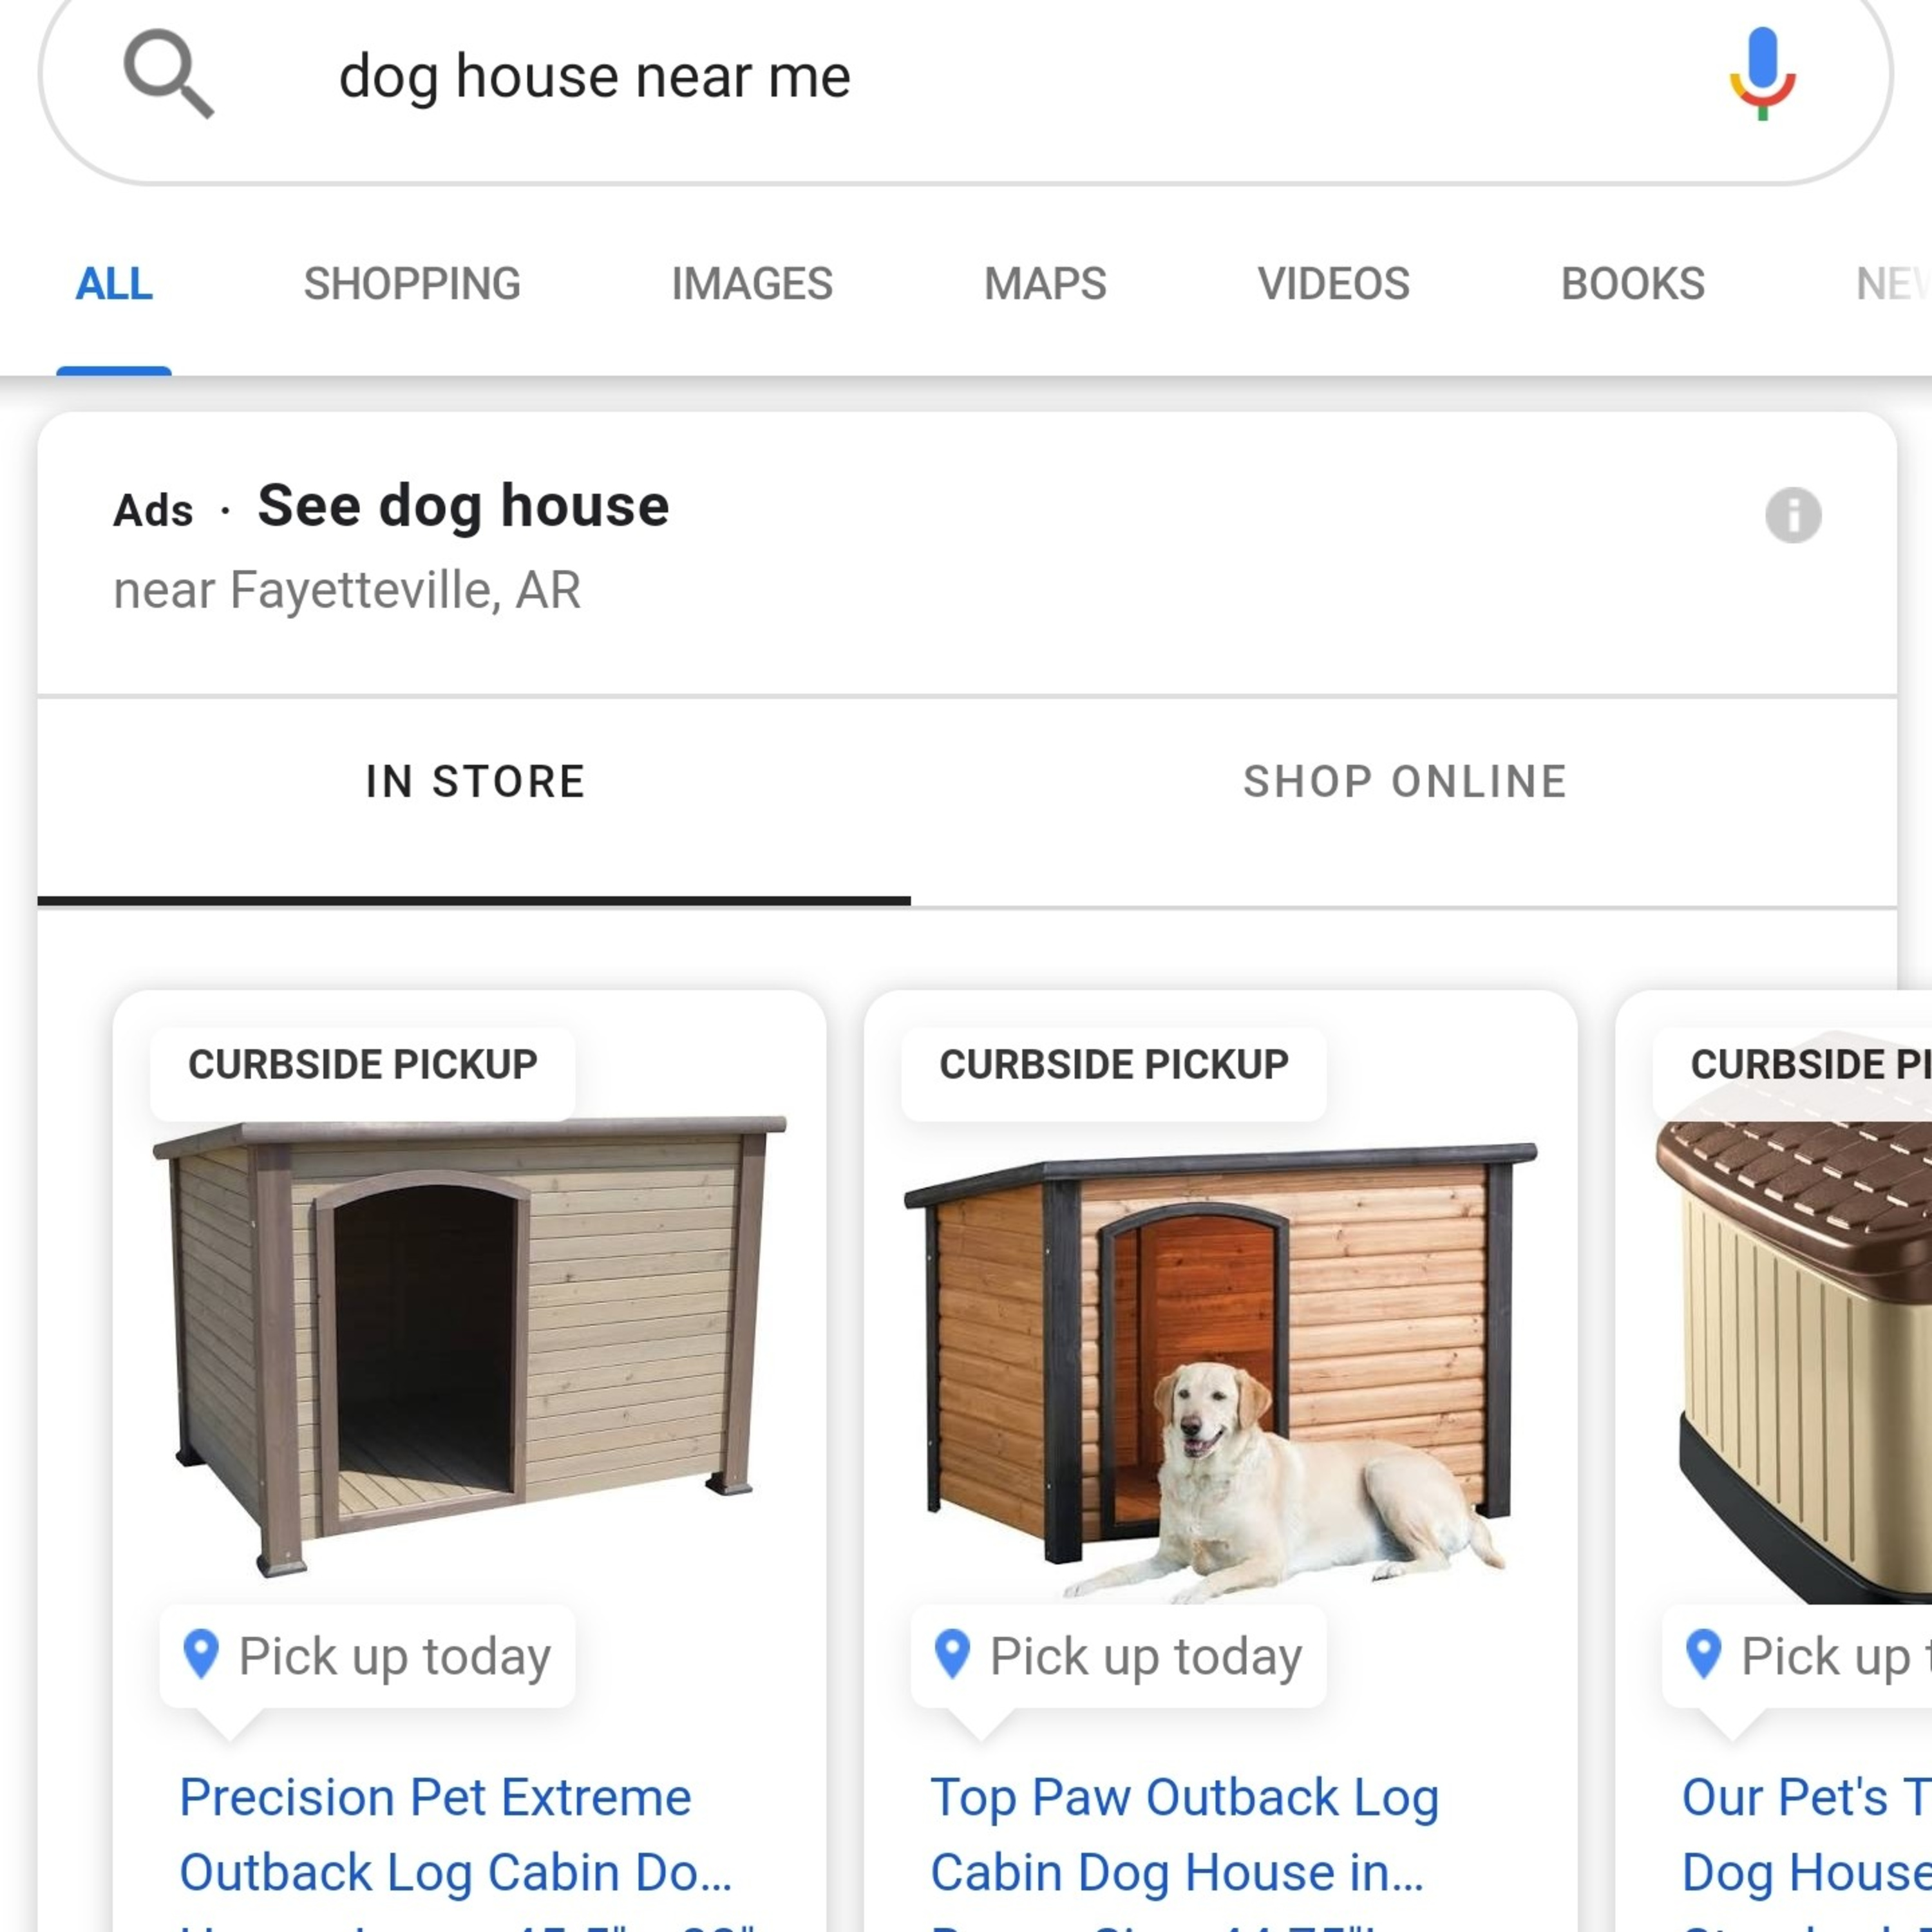This screenshot has height=1932, width=1932.
Task: Open Our Pet's Dog House link
Action: [1806, 1835]
